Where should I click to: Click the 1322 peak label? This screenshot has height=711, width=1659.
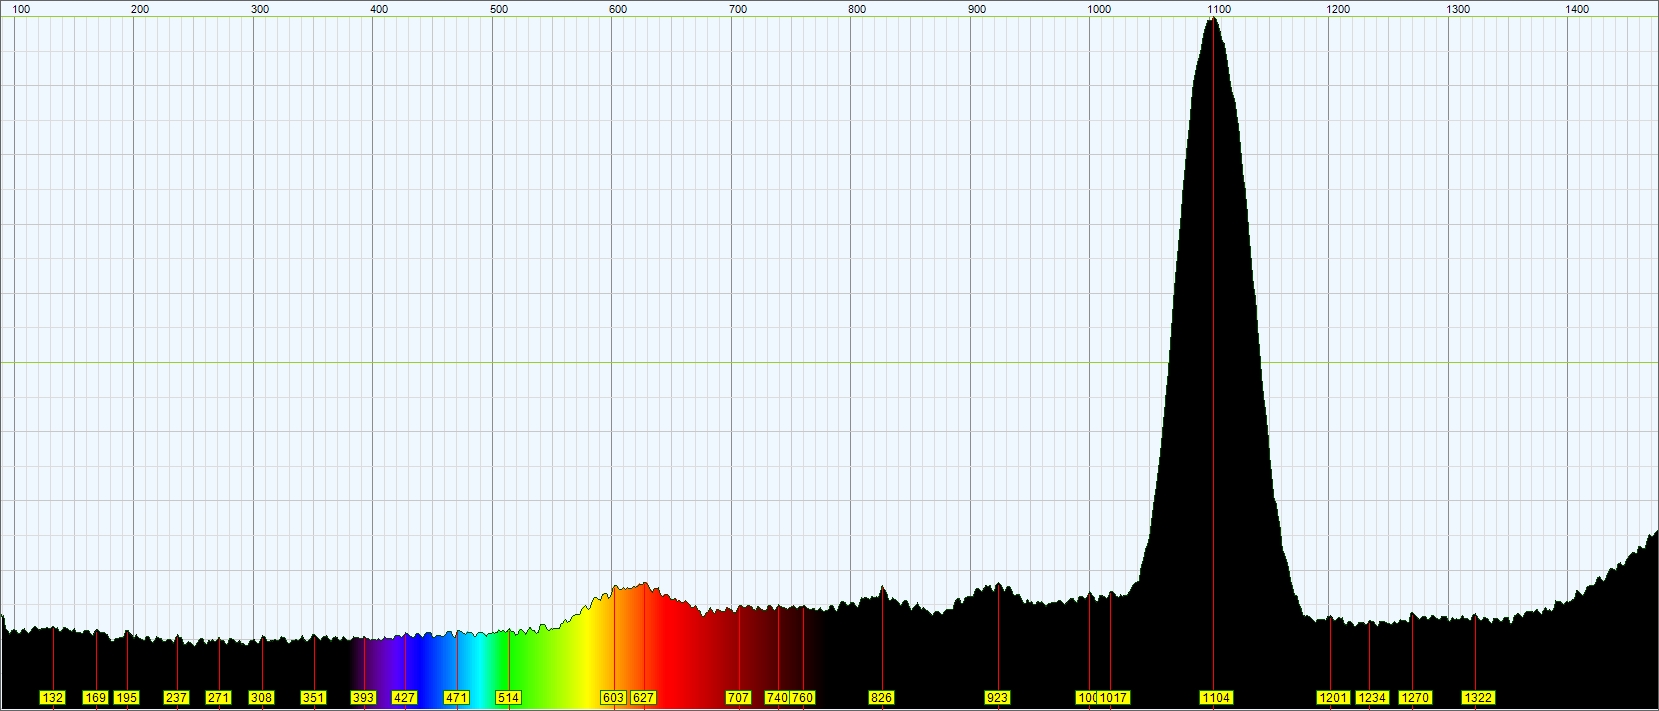pyautogui.click(x=1478, y=698)
